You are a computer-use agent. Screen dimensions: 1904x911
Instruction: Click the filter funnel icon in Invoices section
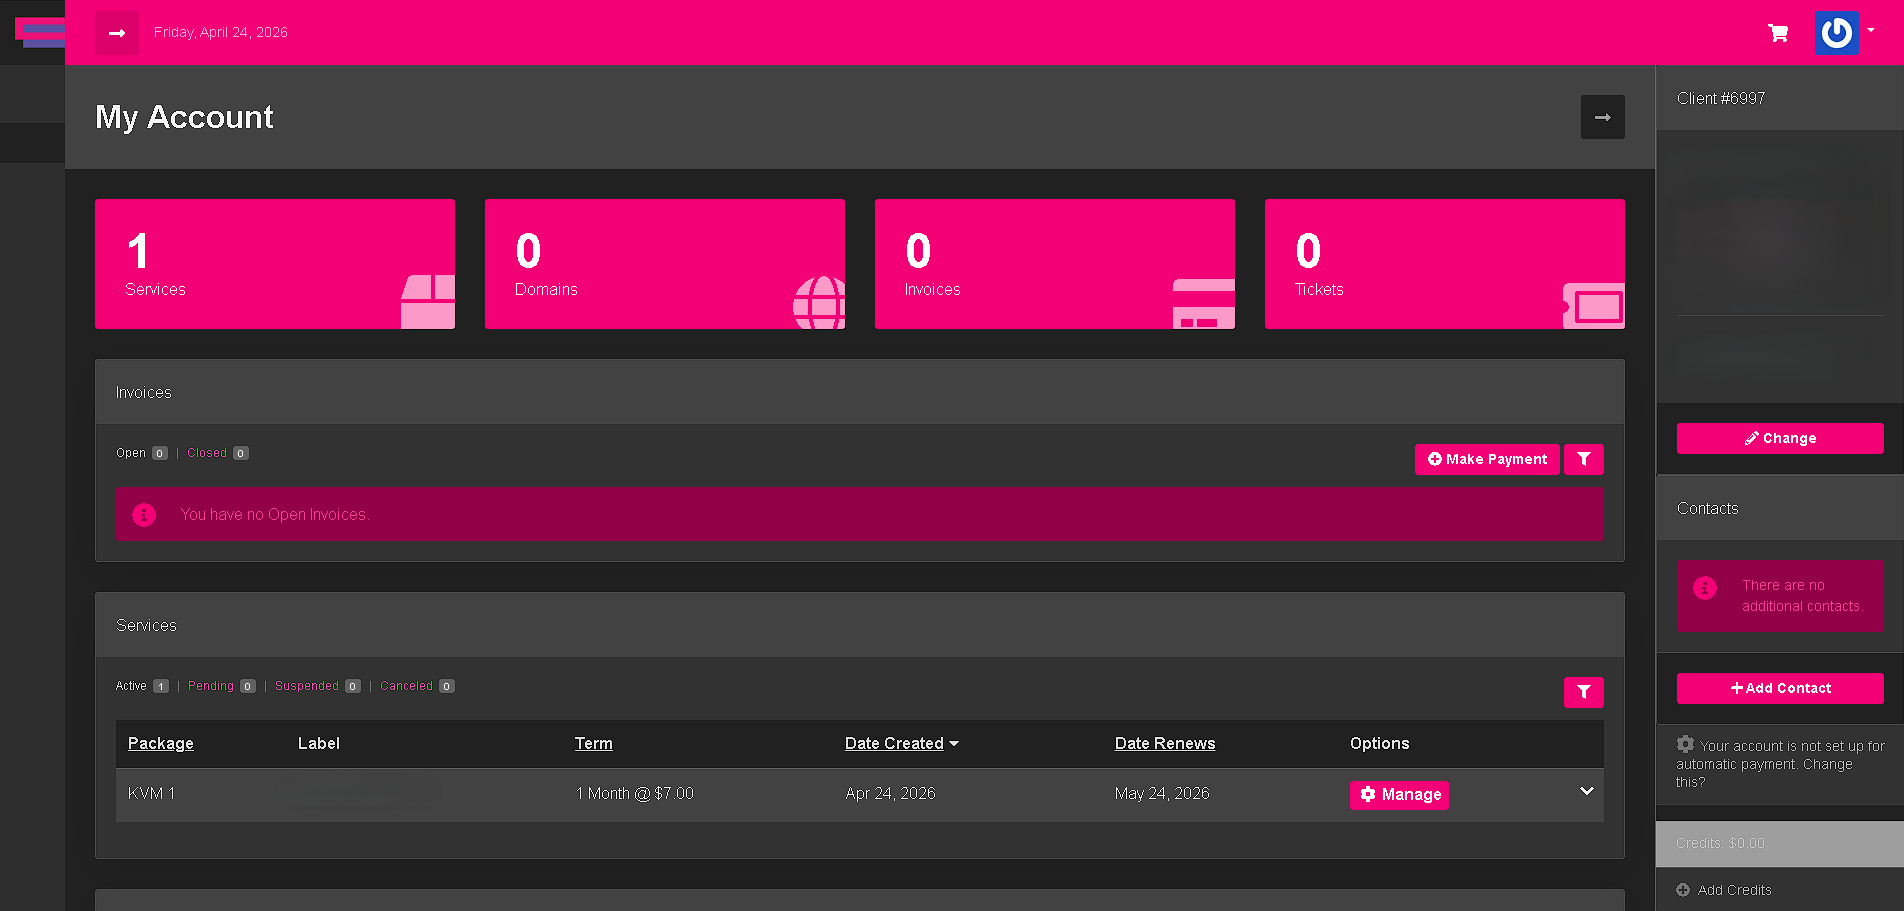coord(1583,459)
